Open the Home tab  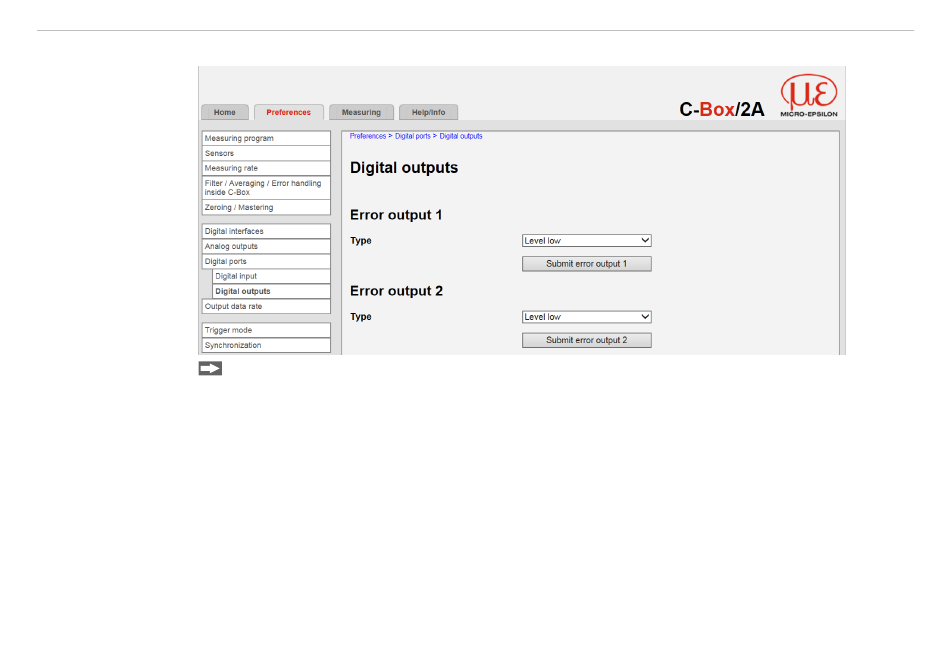[225, 112]
